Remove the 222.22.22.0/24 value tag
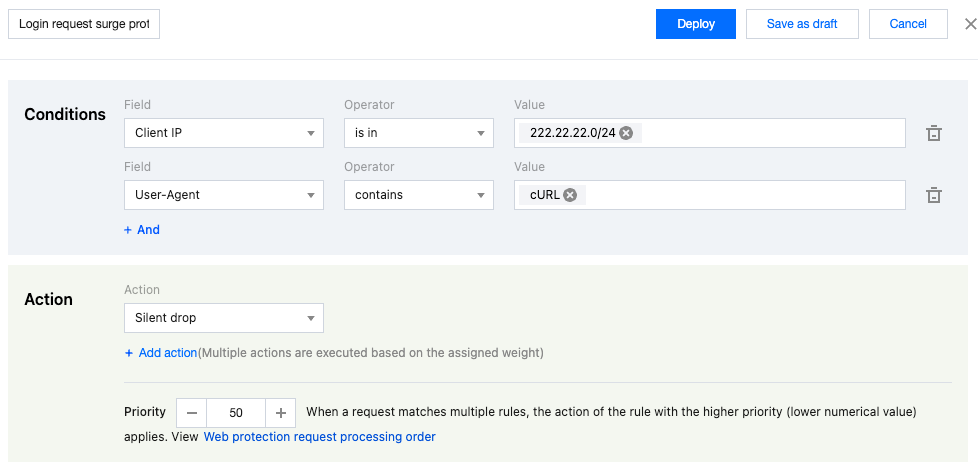 (626, 133)
